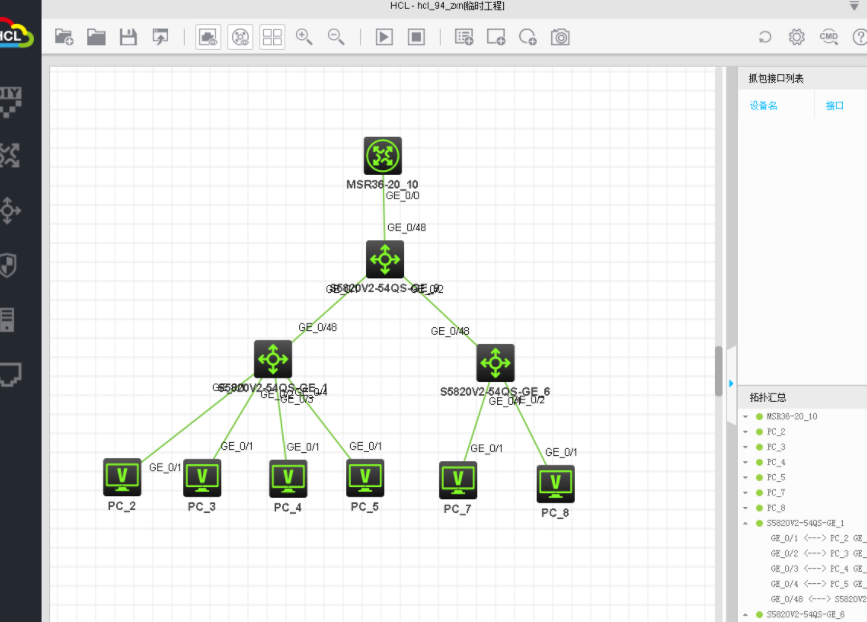Stop all devices with the stop button
The image size is (867, 622).
[x=416, y=37]
